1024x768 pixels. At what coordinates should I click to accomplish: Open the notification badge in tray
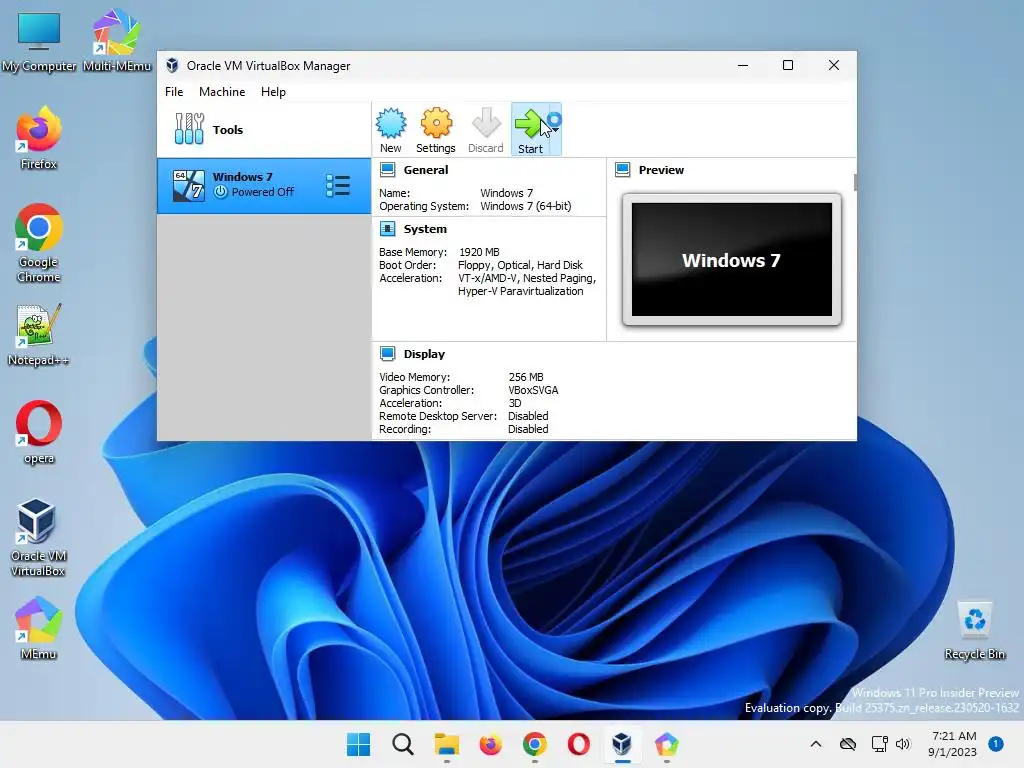click(996, 744)
